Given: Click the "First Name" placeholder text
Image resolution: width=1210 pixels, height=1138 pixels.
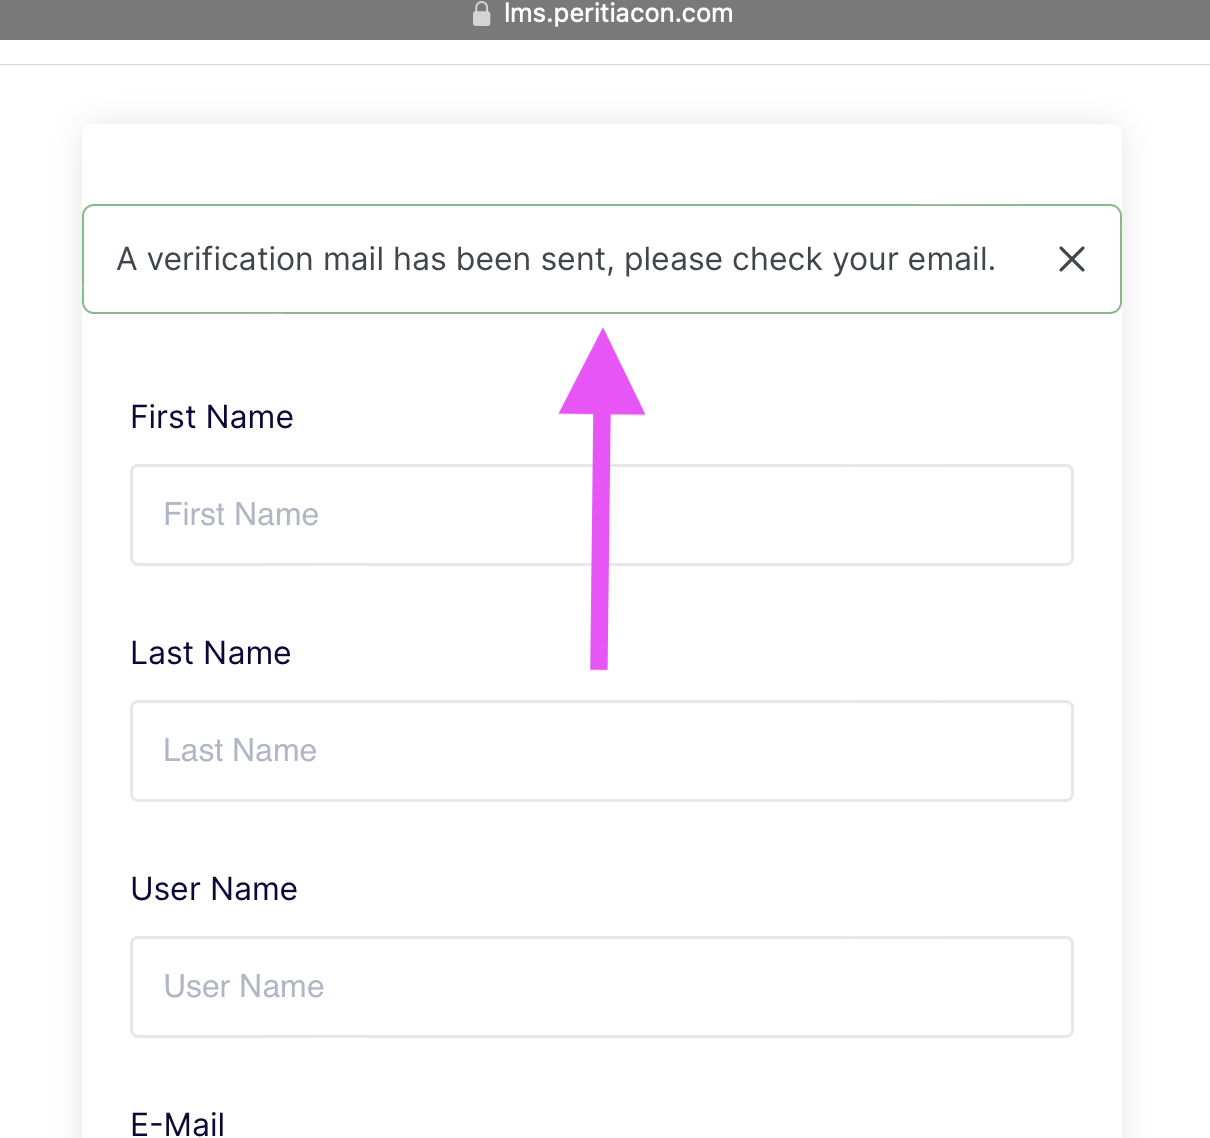Looking at the screenshot, I should (x=241, y=515).
